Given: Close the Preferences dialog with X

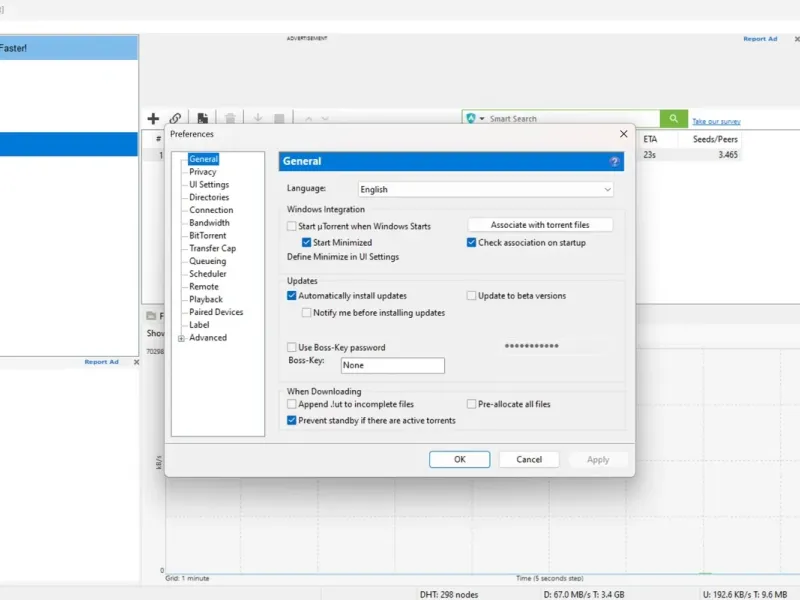Looking at the screenshot, I should (x=623, y=134).
